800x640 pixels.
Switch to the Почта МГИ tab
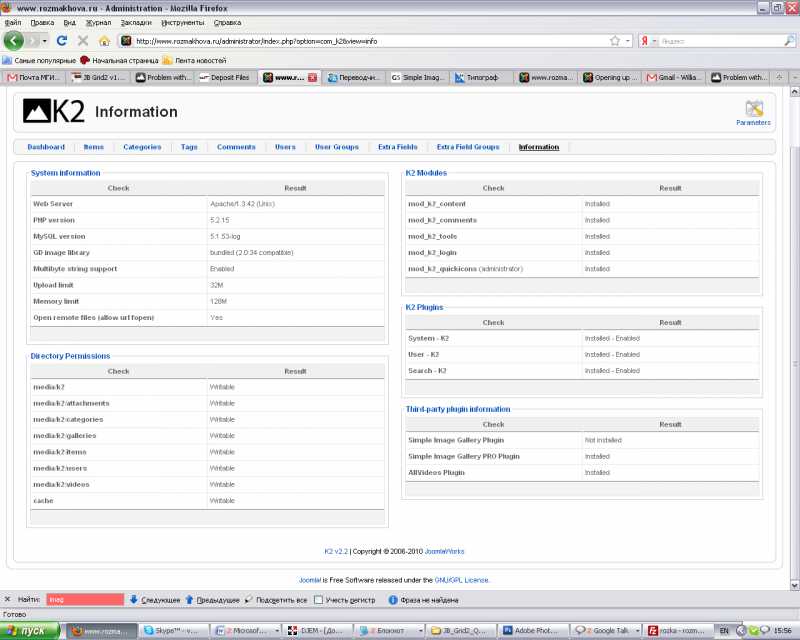(34, 78)
